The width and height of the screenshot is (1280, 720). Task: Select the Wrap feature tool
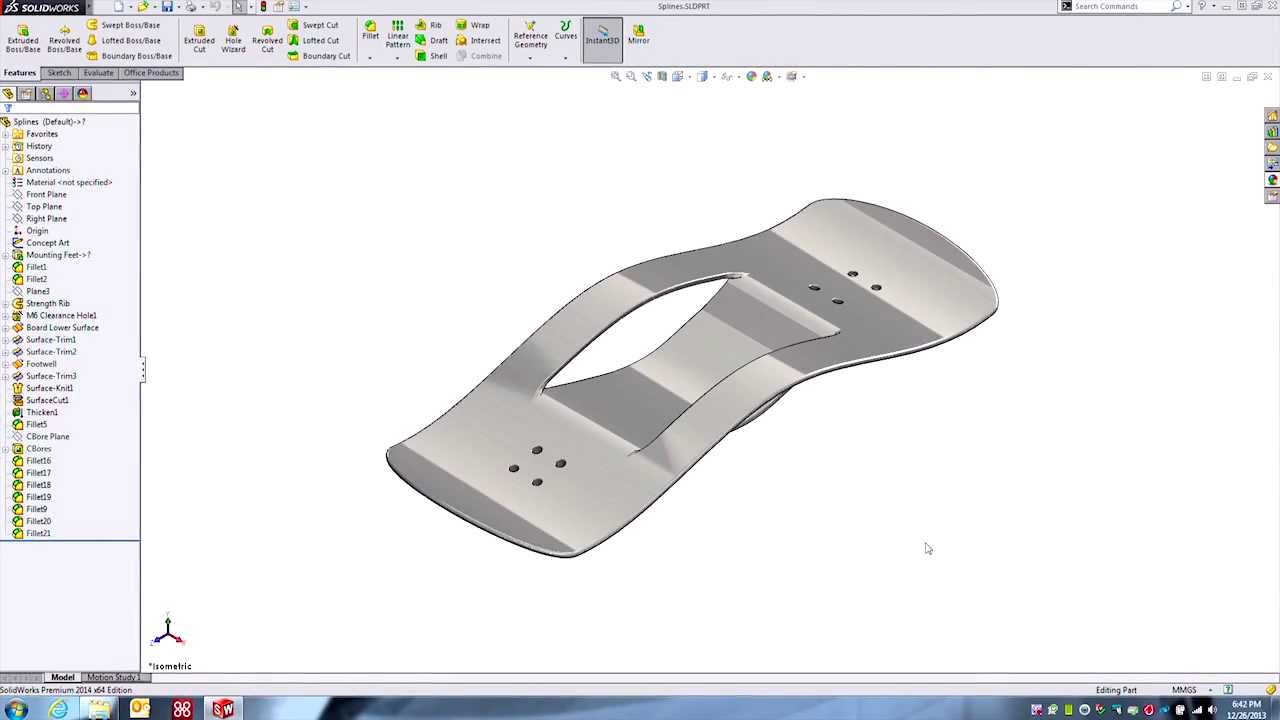473,25
